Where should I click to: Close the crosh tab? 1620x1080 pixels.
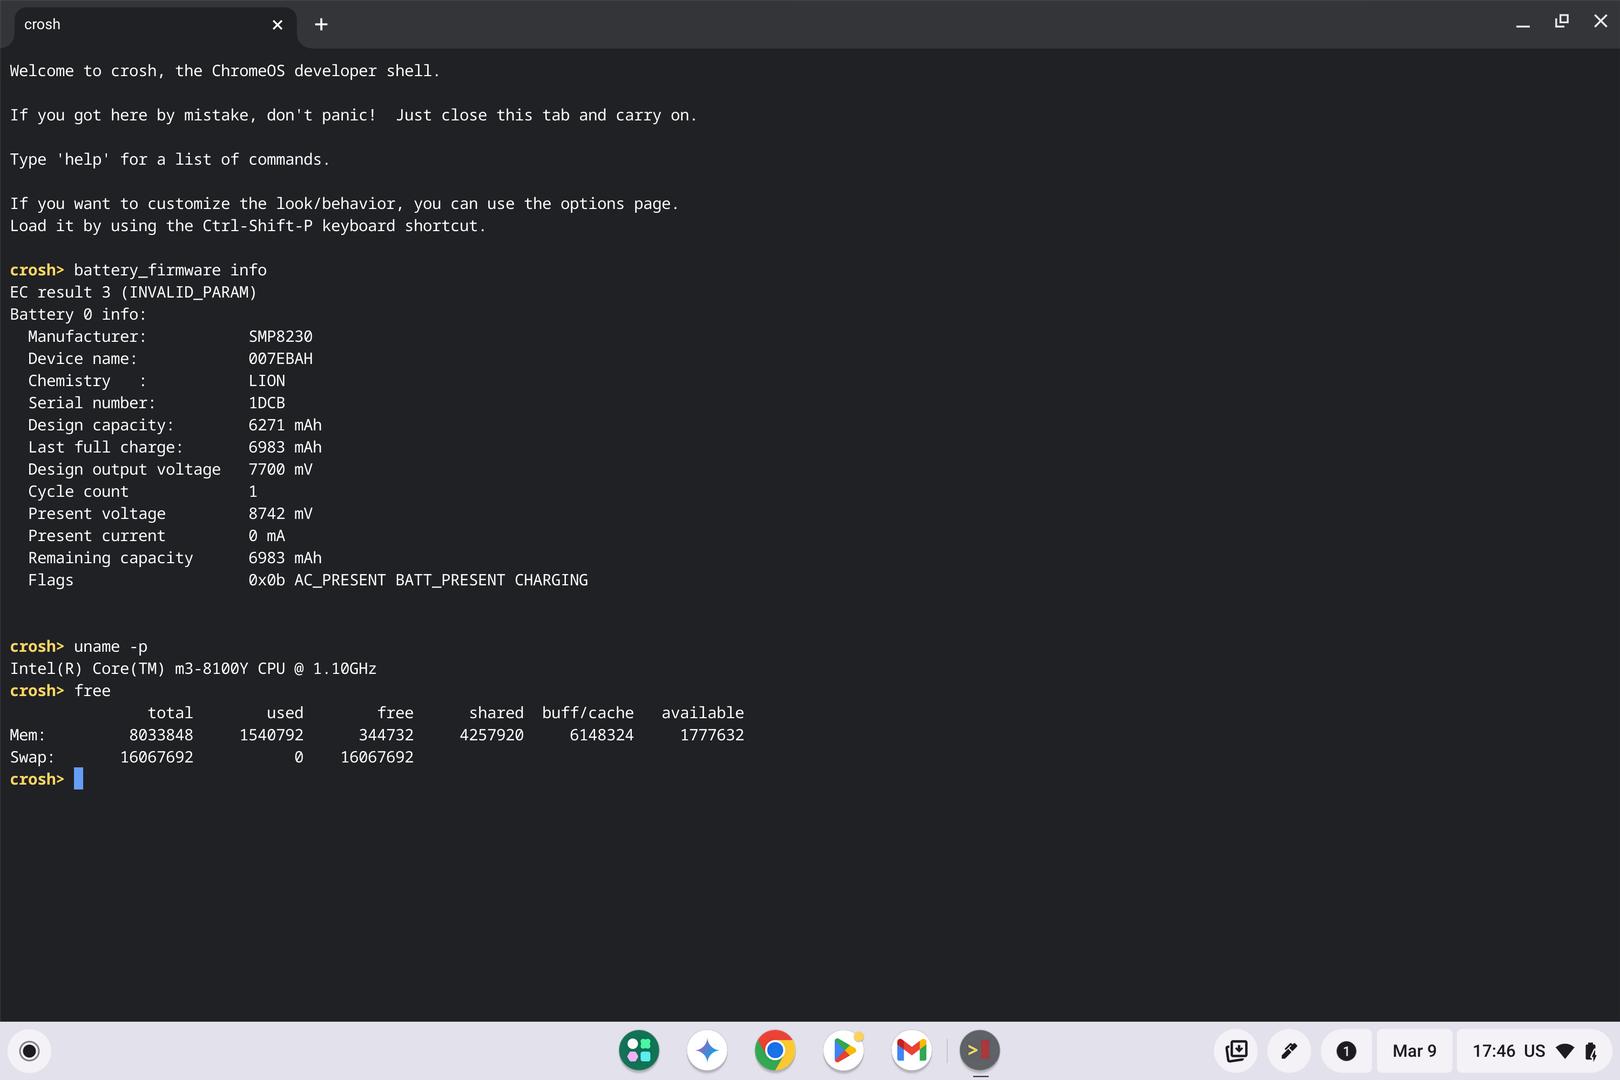coord(277,25)
